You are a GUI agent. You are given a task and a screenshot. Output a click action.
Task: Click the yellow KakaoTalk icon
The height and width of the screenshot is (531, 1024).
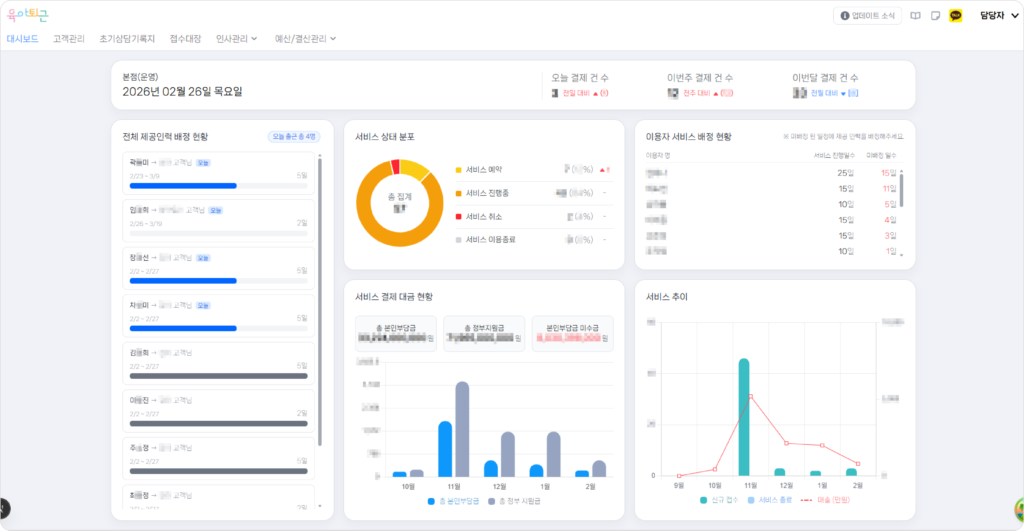(955, 16)
